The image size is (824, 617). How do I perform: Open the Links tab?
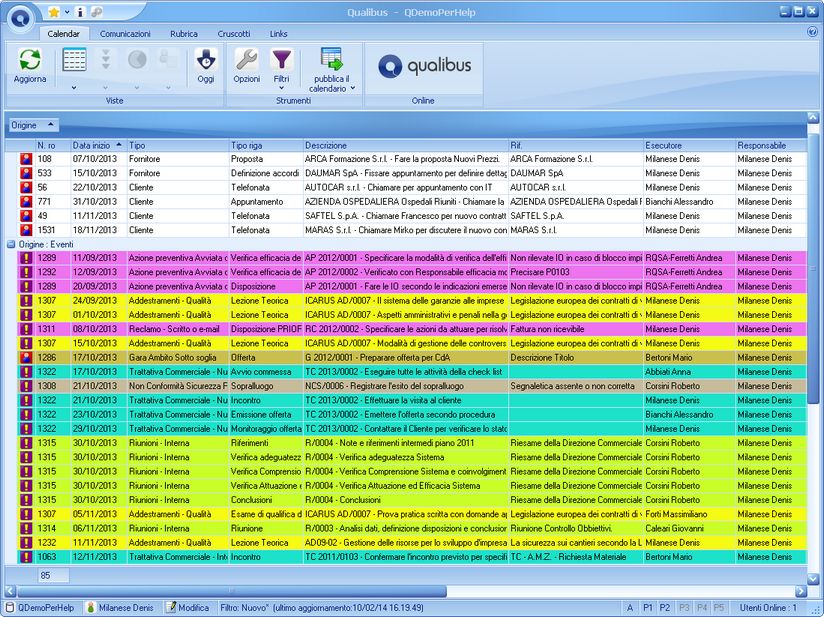[x=279, y=34]
